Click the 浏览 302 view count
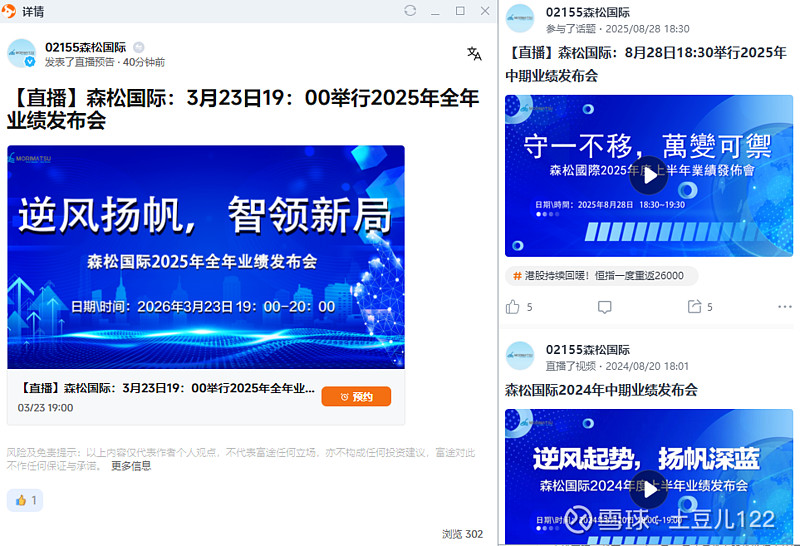The width and height of the screenshot is (800, 546). 462,534
